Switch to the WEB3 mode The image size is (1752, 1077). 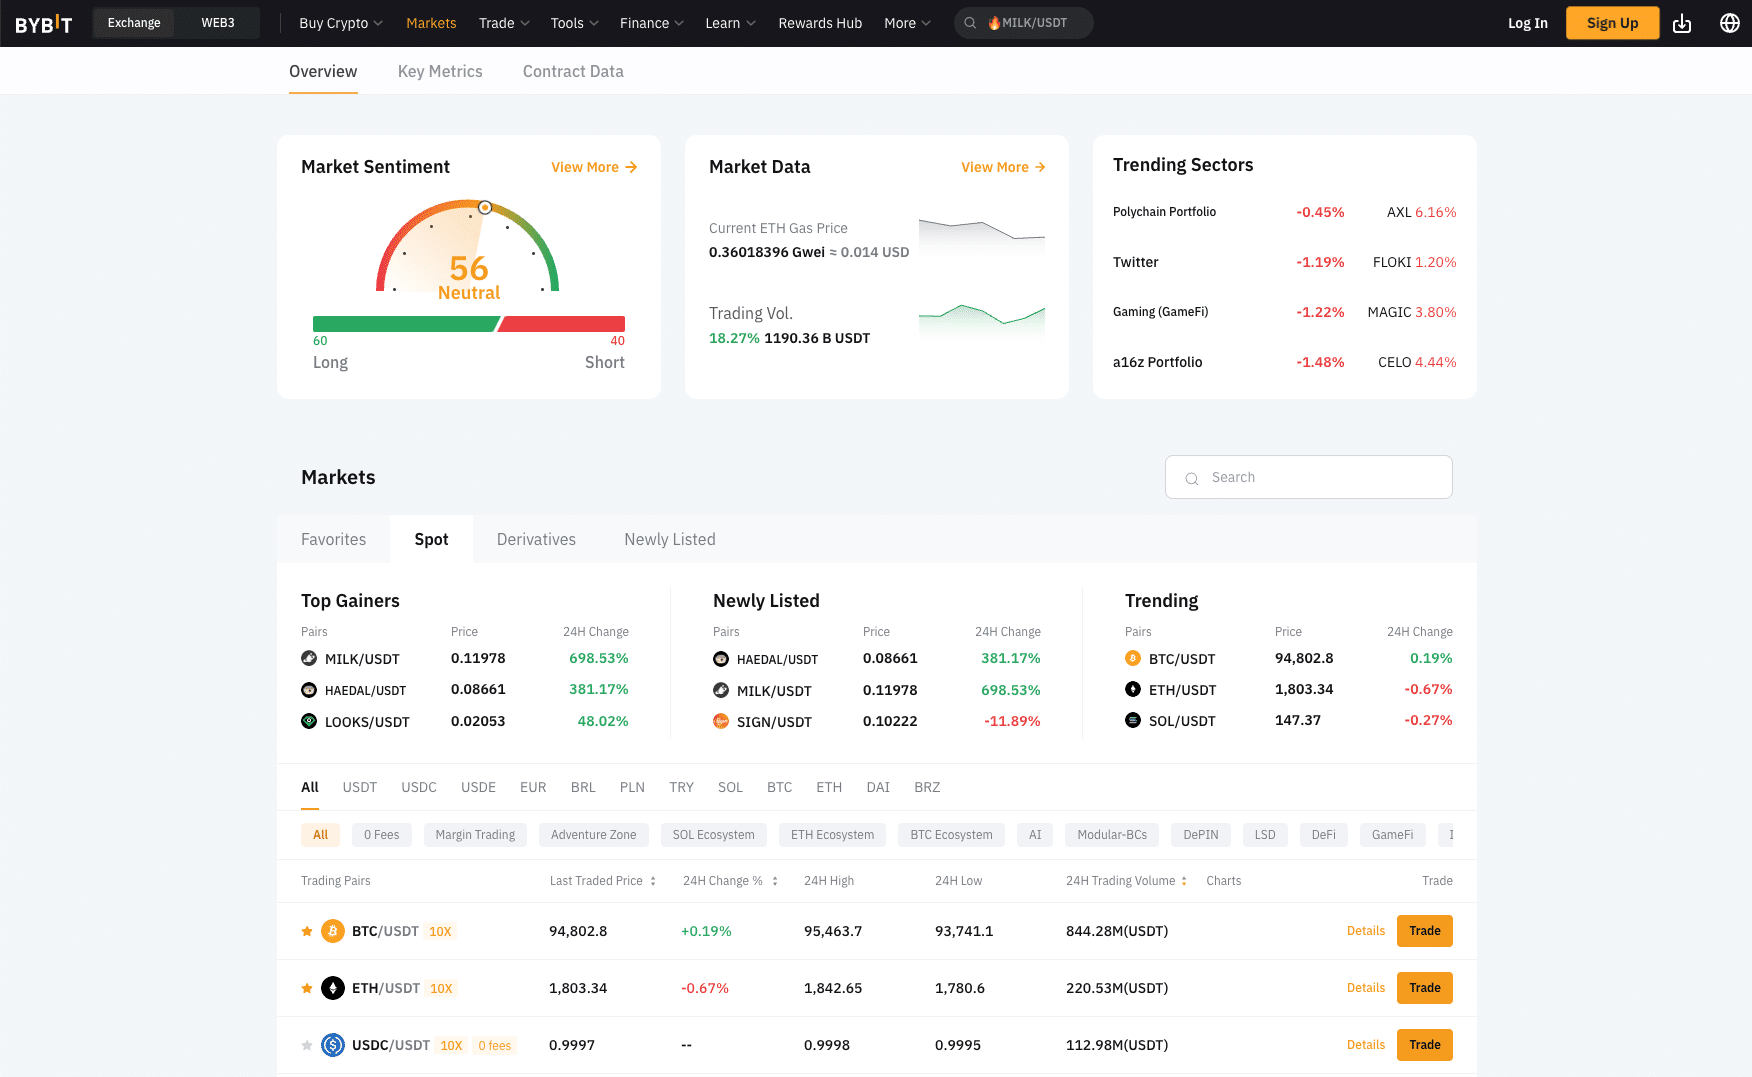click(x=218, y=23)
